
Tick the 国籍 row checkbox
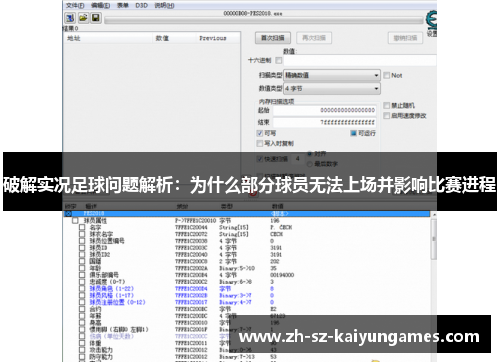(x=82, y=261)
